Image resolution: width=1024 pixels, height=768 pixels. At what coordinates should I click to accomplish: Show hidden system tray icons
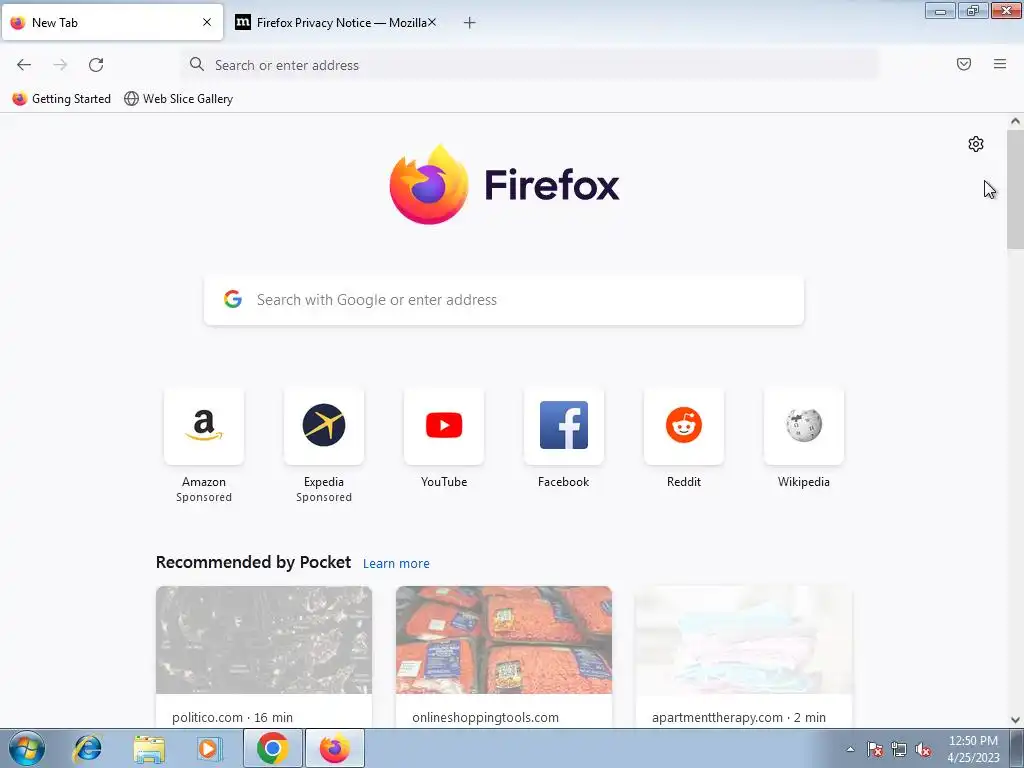[850, 749]
